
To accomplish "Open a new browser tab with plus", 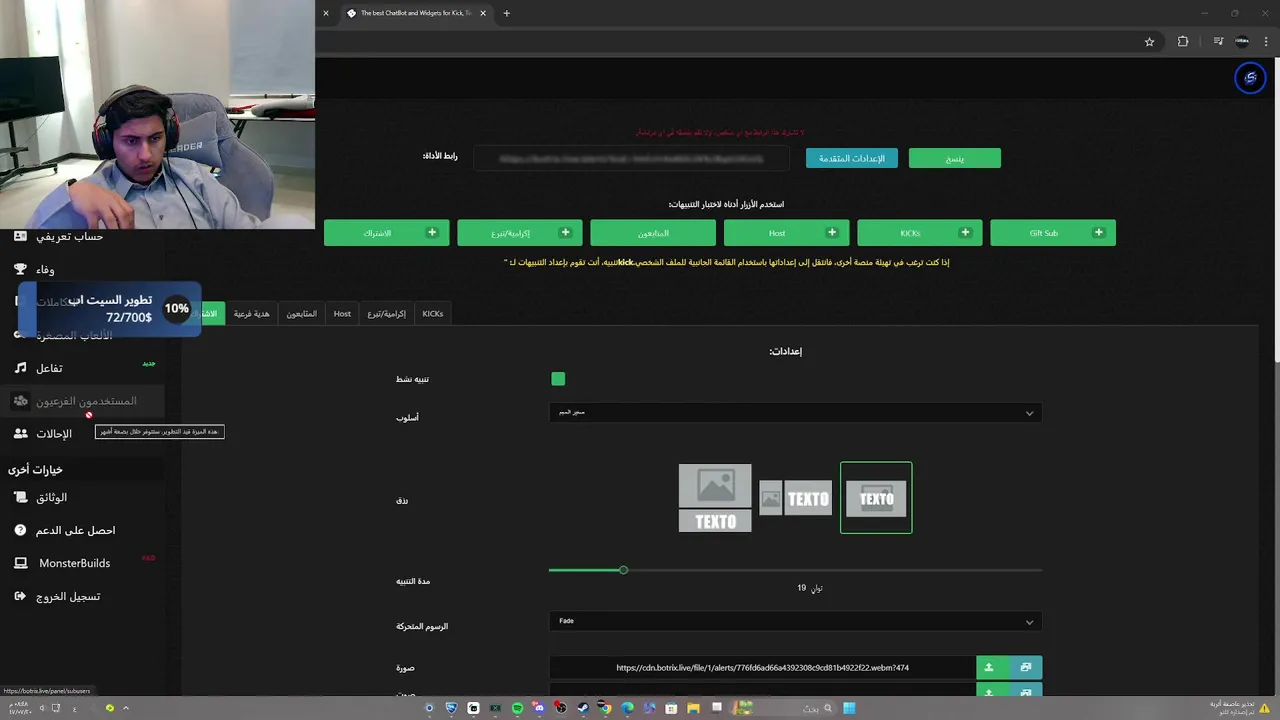I will tap(506, 13).
